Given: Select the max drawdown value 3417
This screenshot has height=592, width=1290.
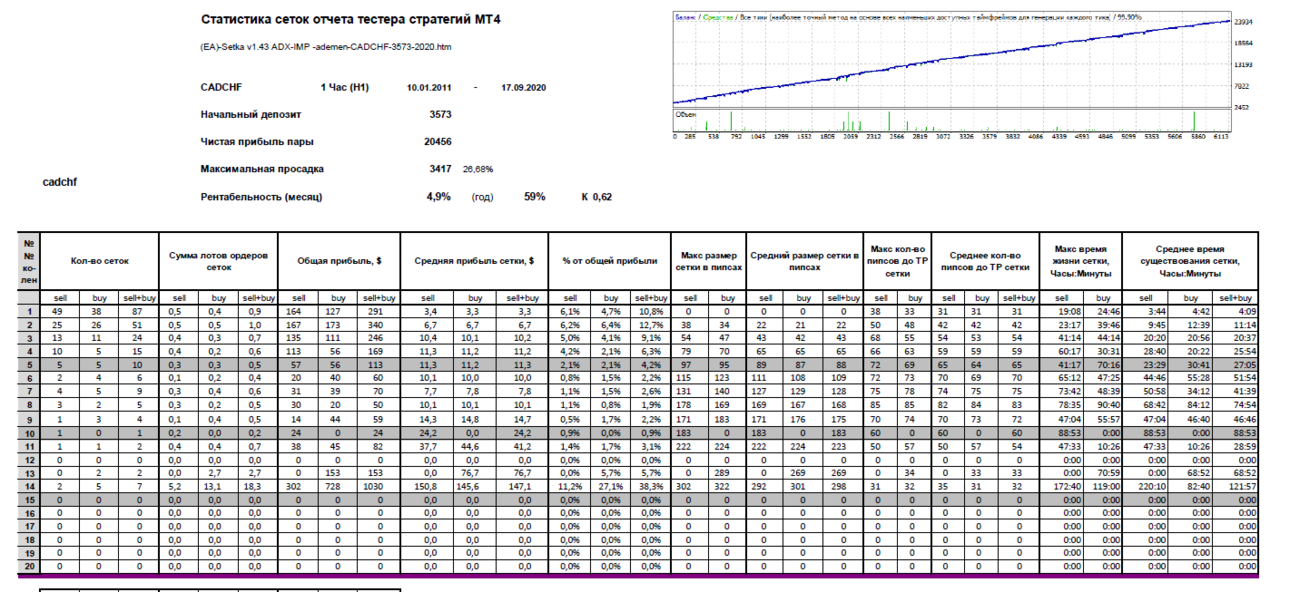Looking at the screenshot, I should tap(440, 169).
